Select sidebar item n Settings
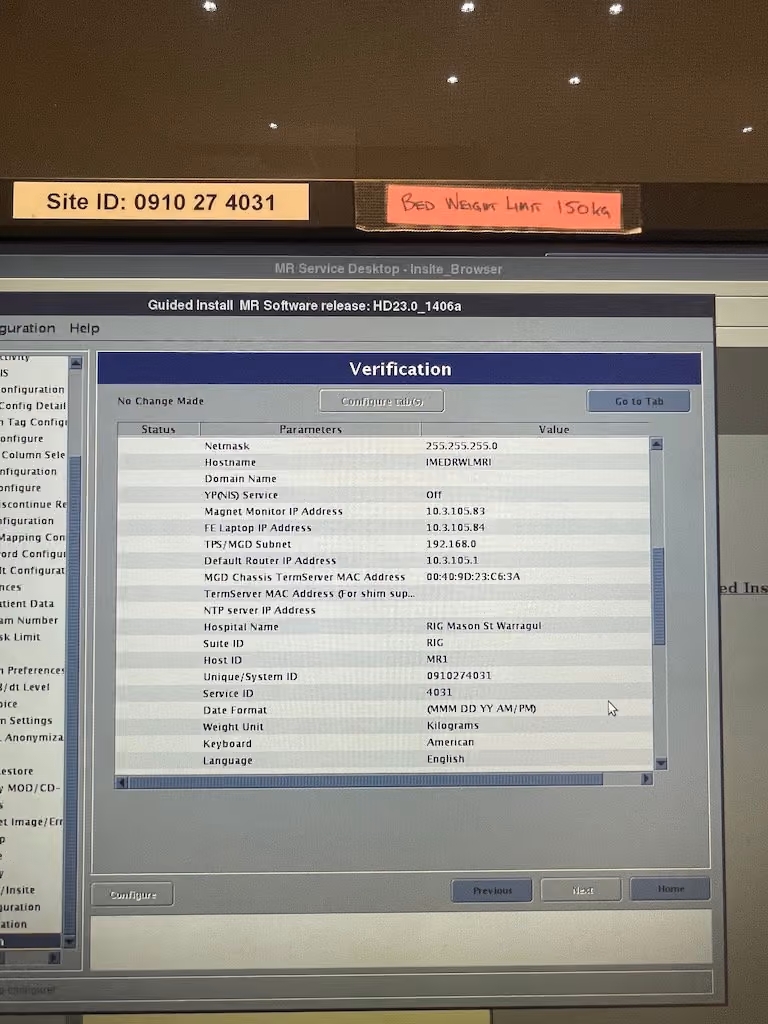 26,720
